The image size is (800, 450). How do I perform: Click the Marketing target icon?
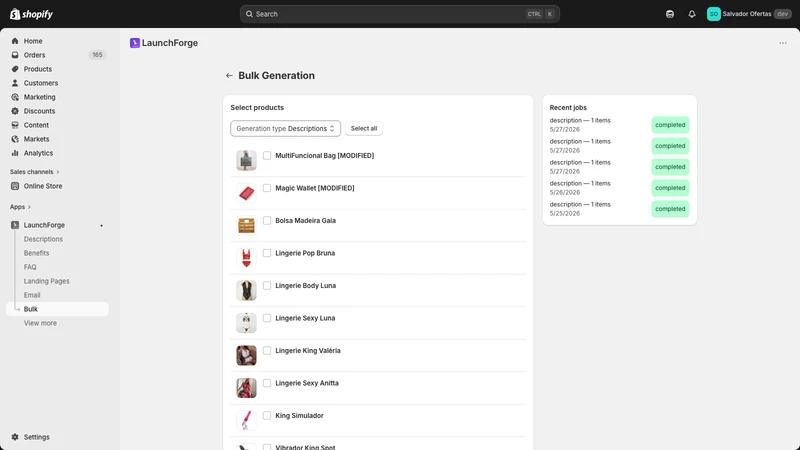15,97
